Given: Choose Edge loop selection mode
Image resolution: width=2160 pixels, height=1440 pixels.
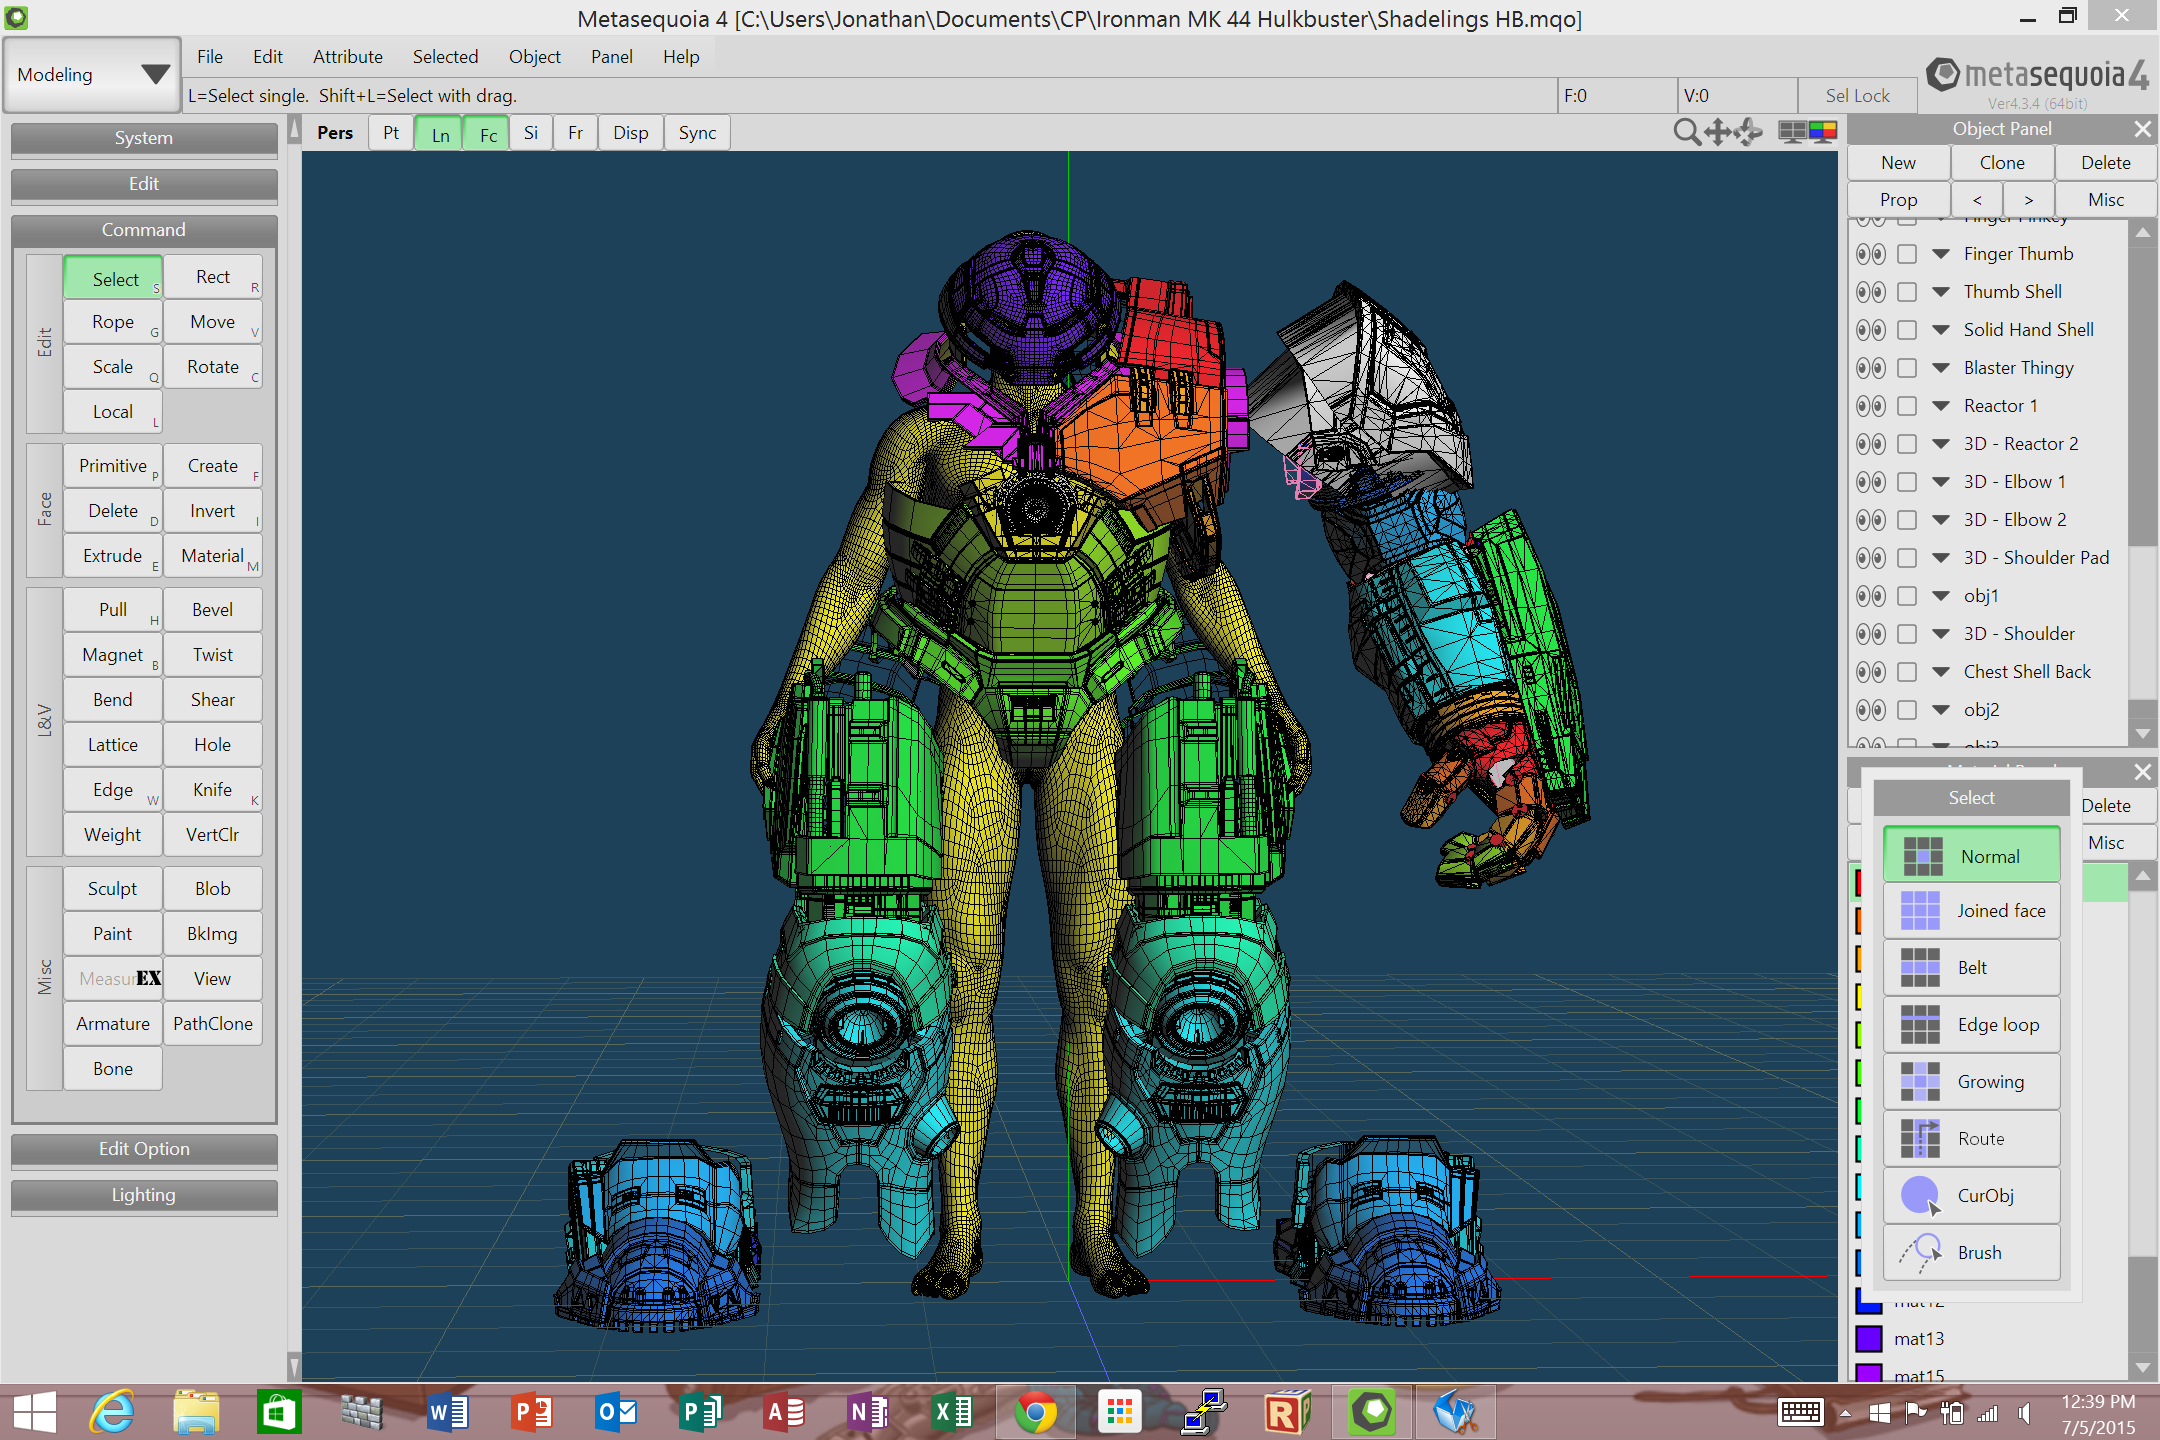Looking at the screenshot, I should (1971, 1025).
